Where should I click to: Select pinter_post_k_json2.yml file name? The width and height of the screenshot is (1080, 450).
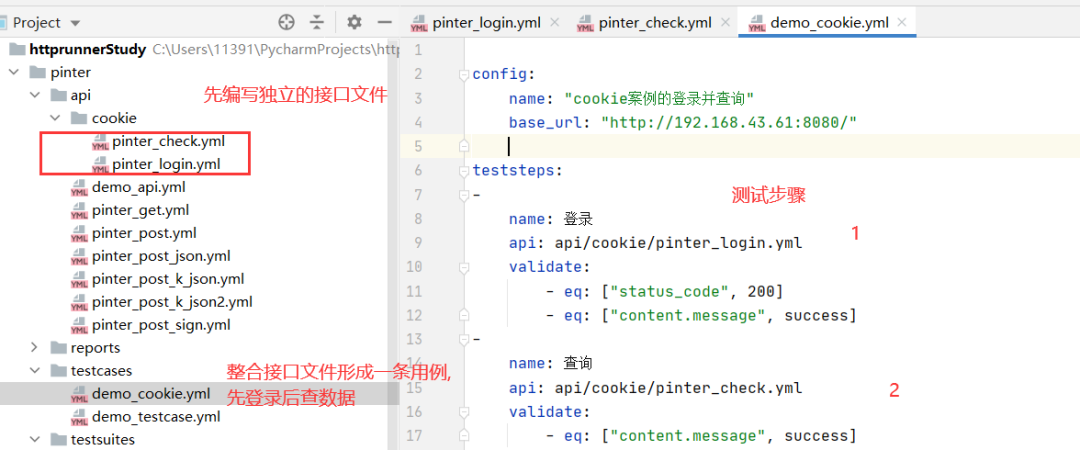(x=172, y=301)
